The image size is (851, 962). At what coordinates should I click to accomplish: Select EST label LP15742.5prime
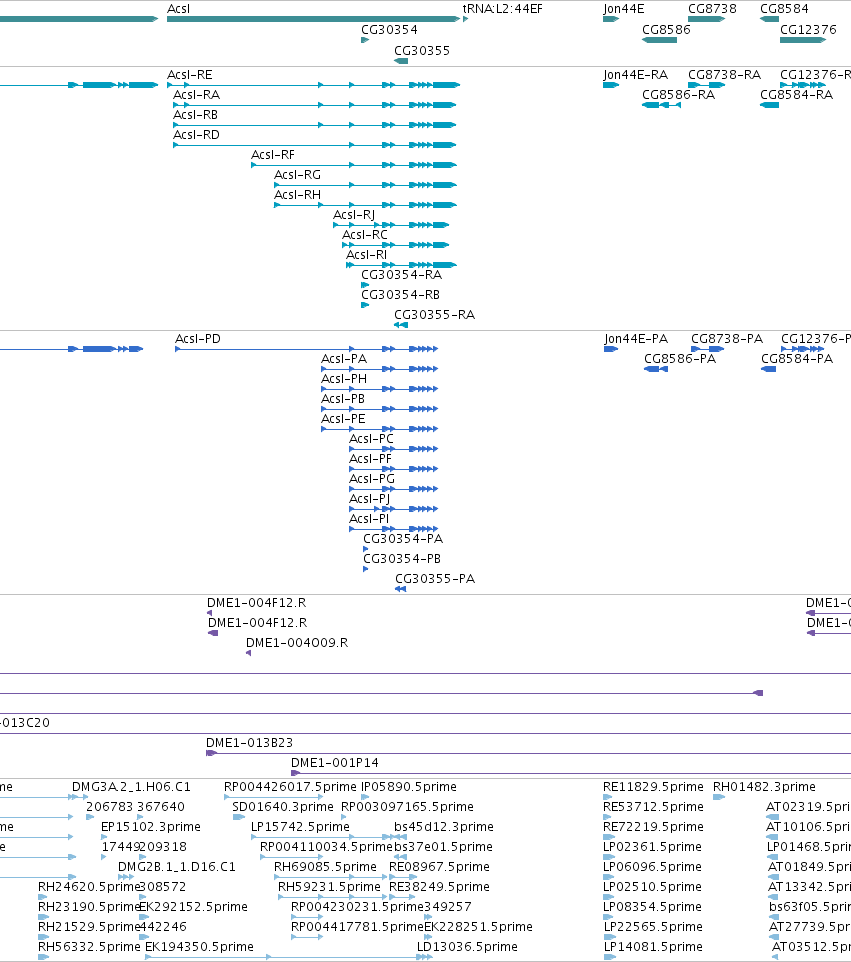click(300, 827)
